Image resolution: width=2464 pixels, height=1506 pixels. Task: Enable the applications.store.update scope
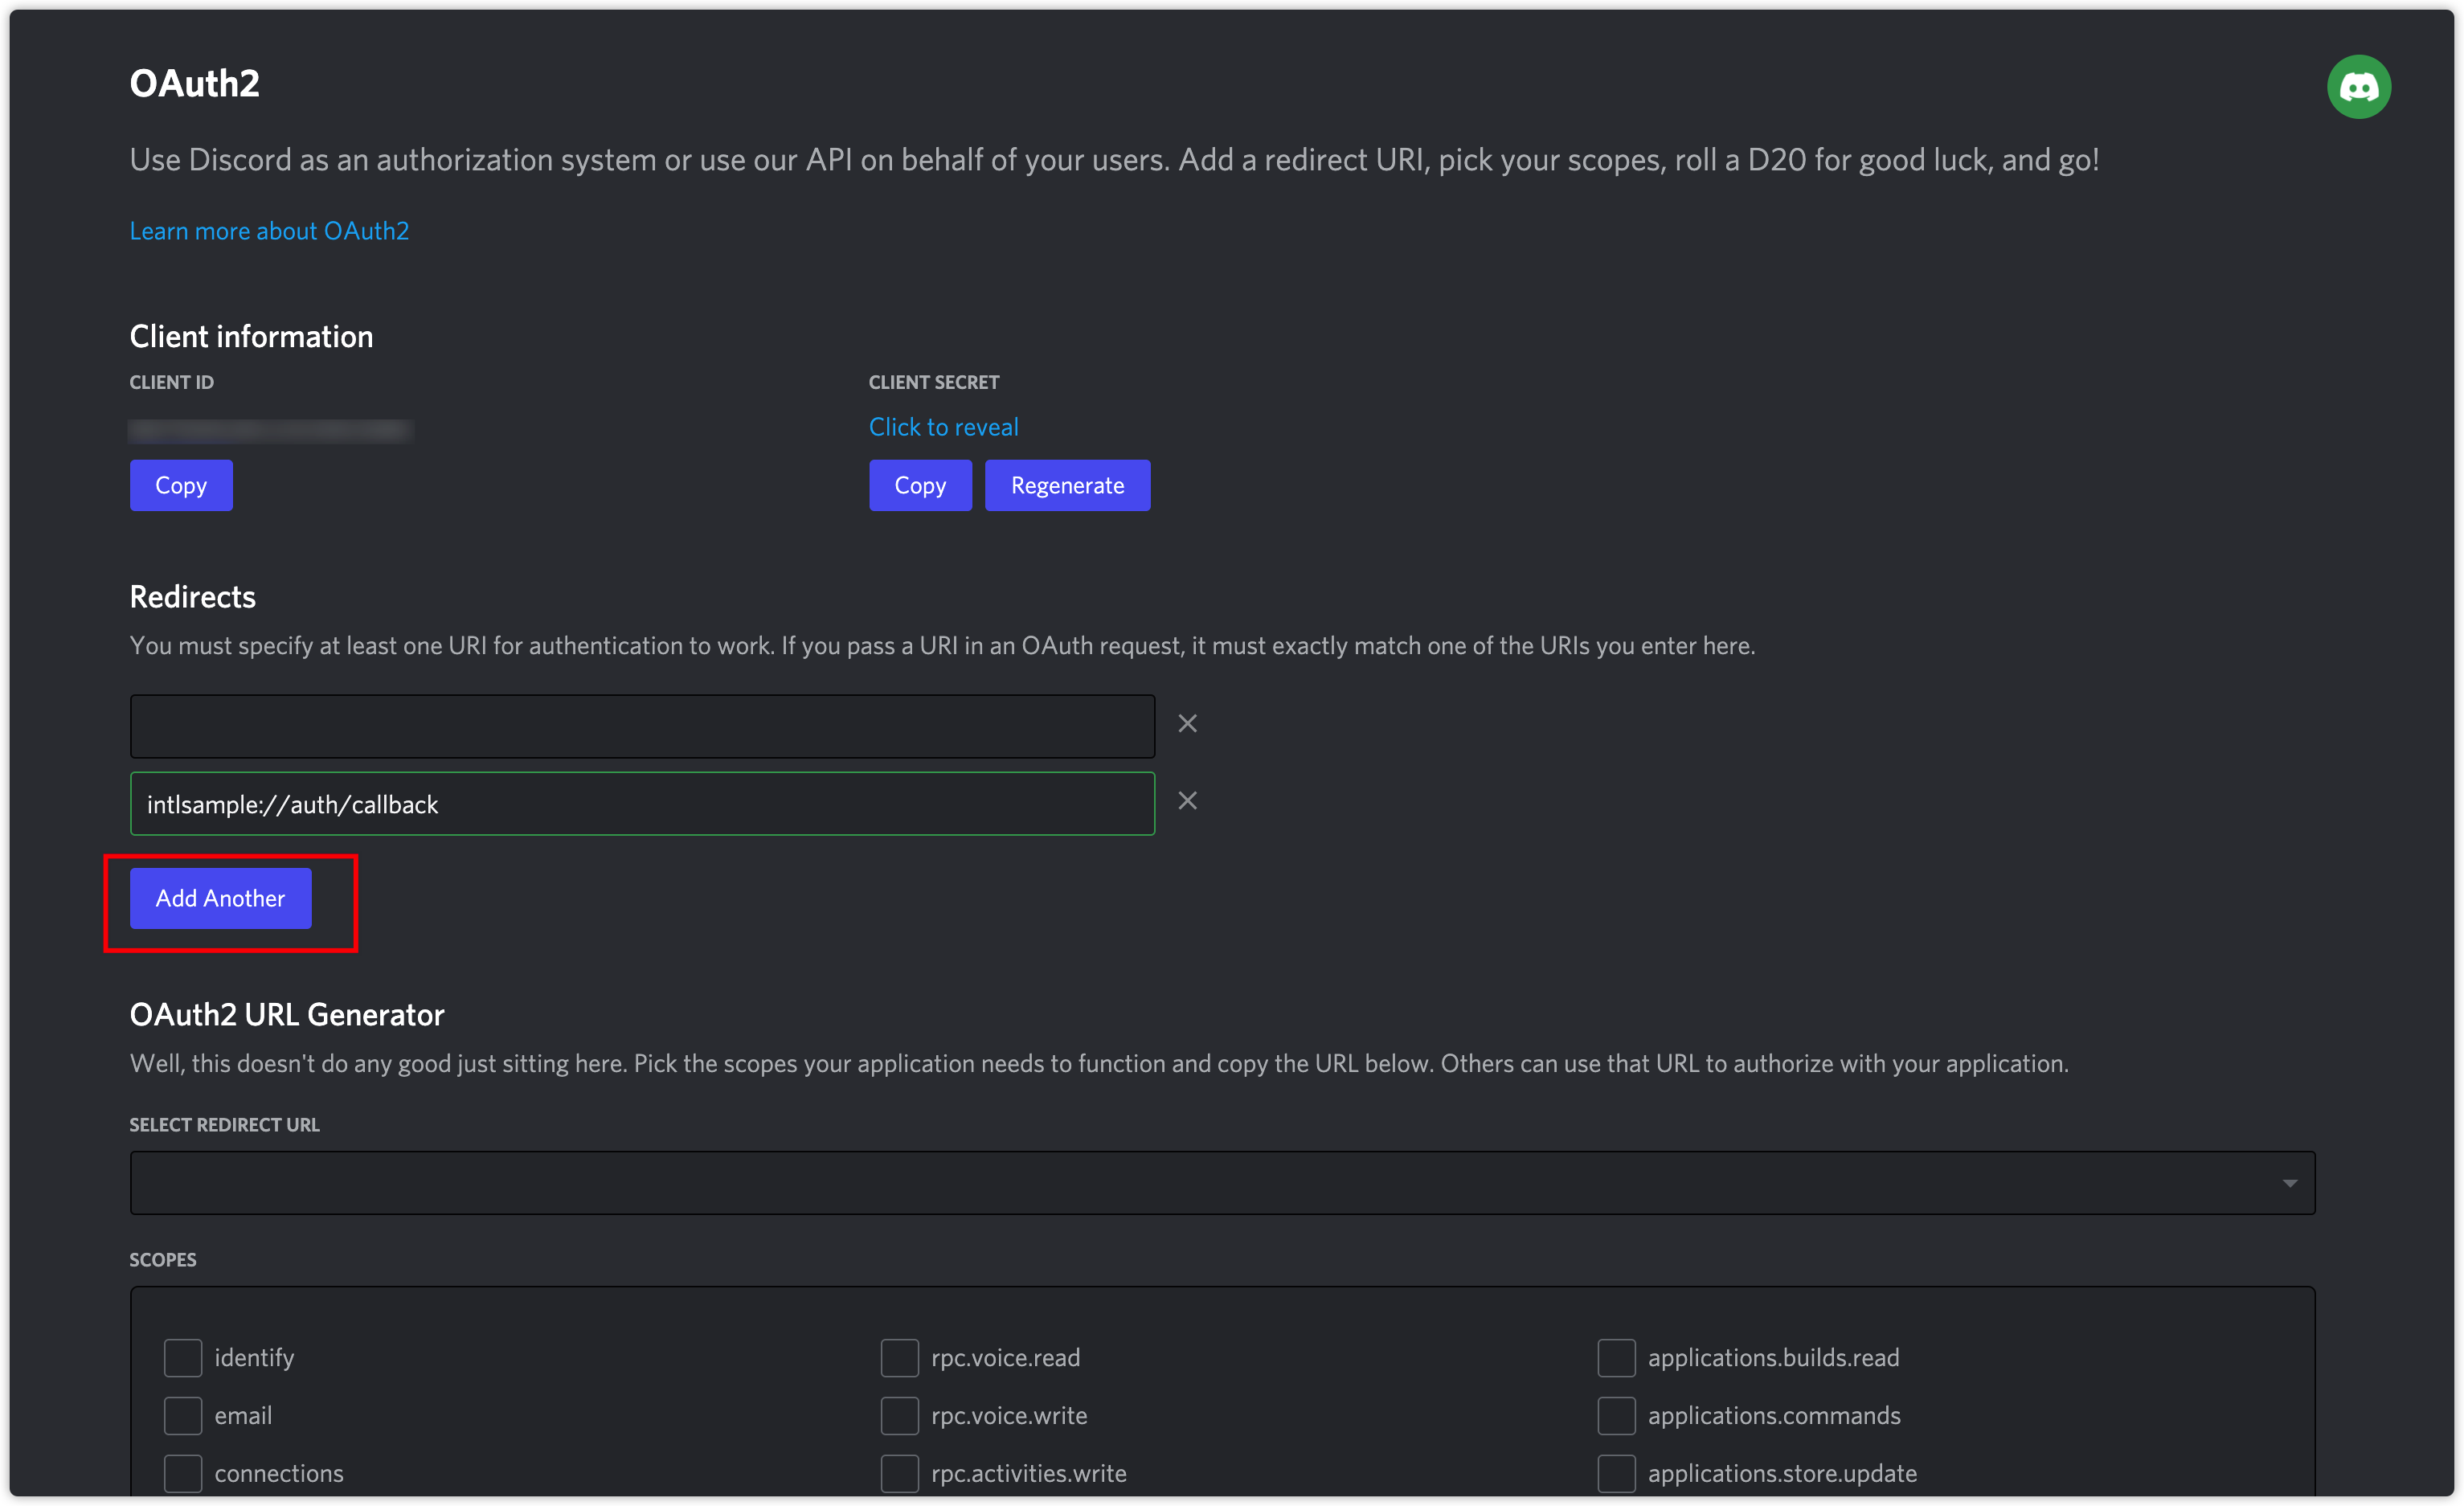(1616, 1473)
